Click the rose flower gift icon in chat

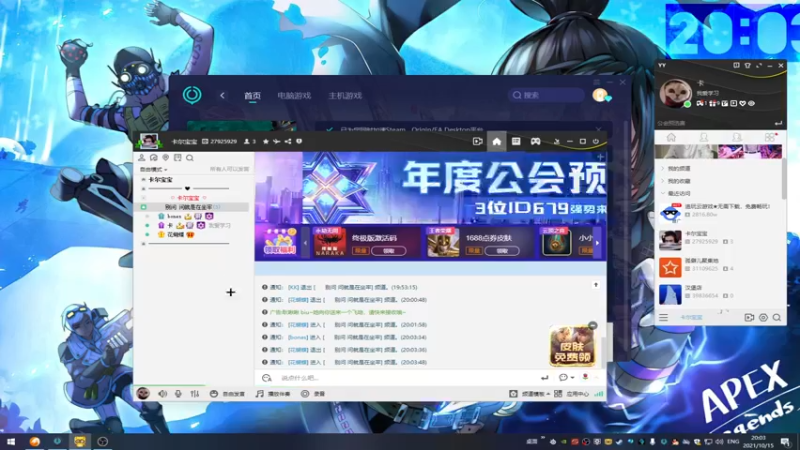click(x=585, y=378)
